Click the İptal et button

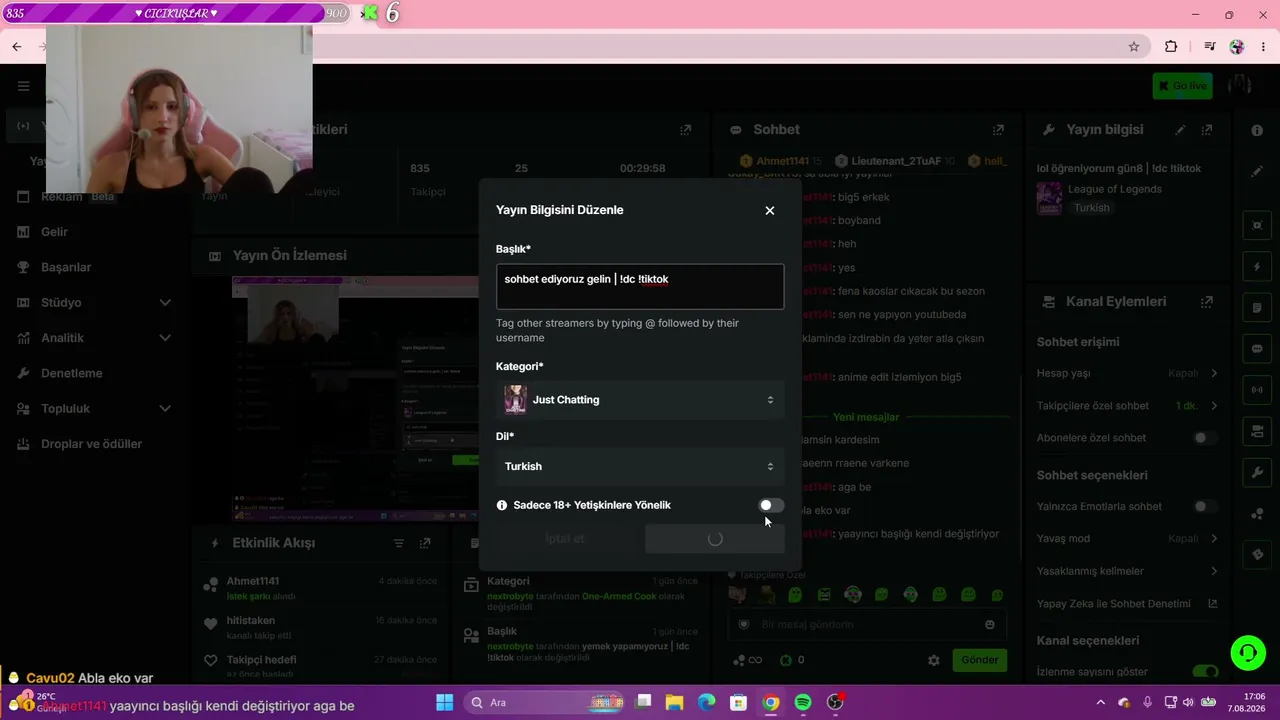565,539
